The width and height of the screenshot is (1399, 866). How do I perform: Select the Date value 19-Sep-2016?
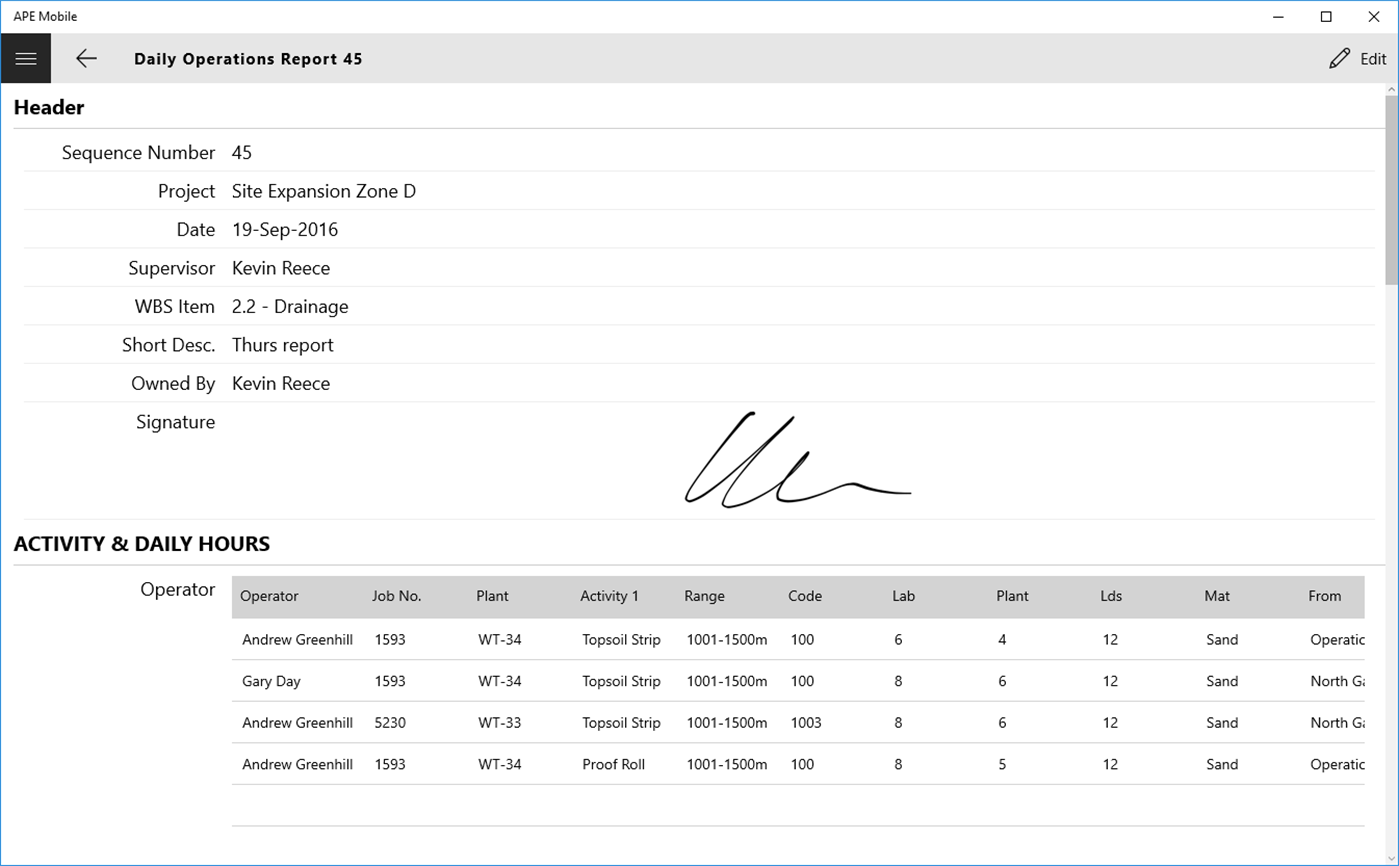click(x=284, y=229)
